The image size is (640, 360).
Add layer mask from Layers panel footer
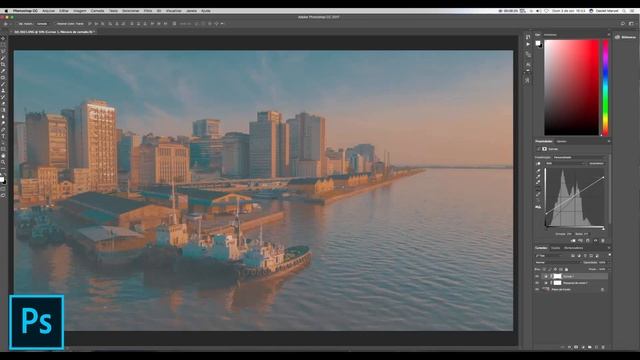[576, 347]
